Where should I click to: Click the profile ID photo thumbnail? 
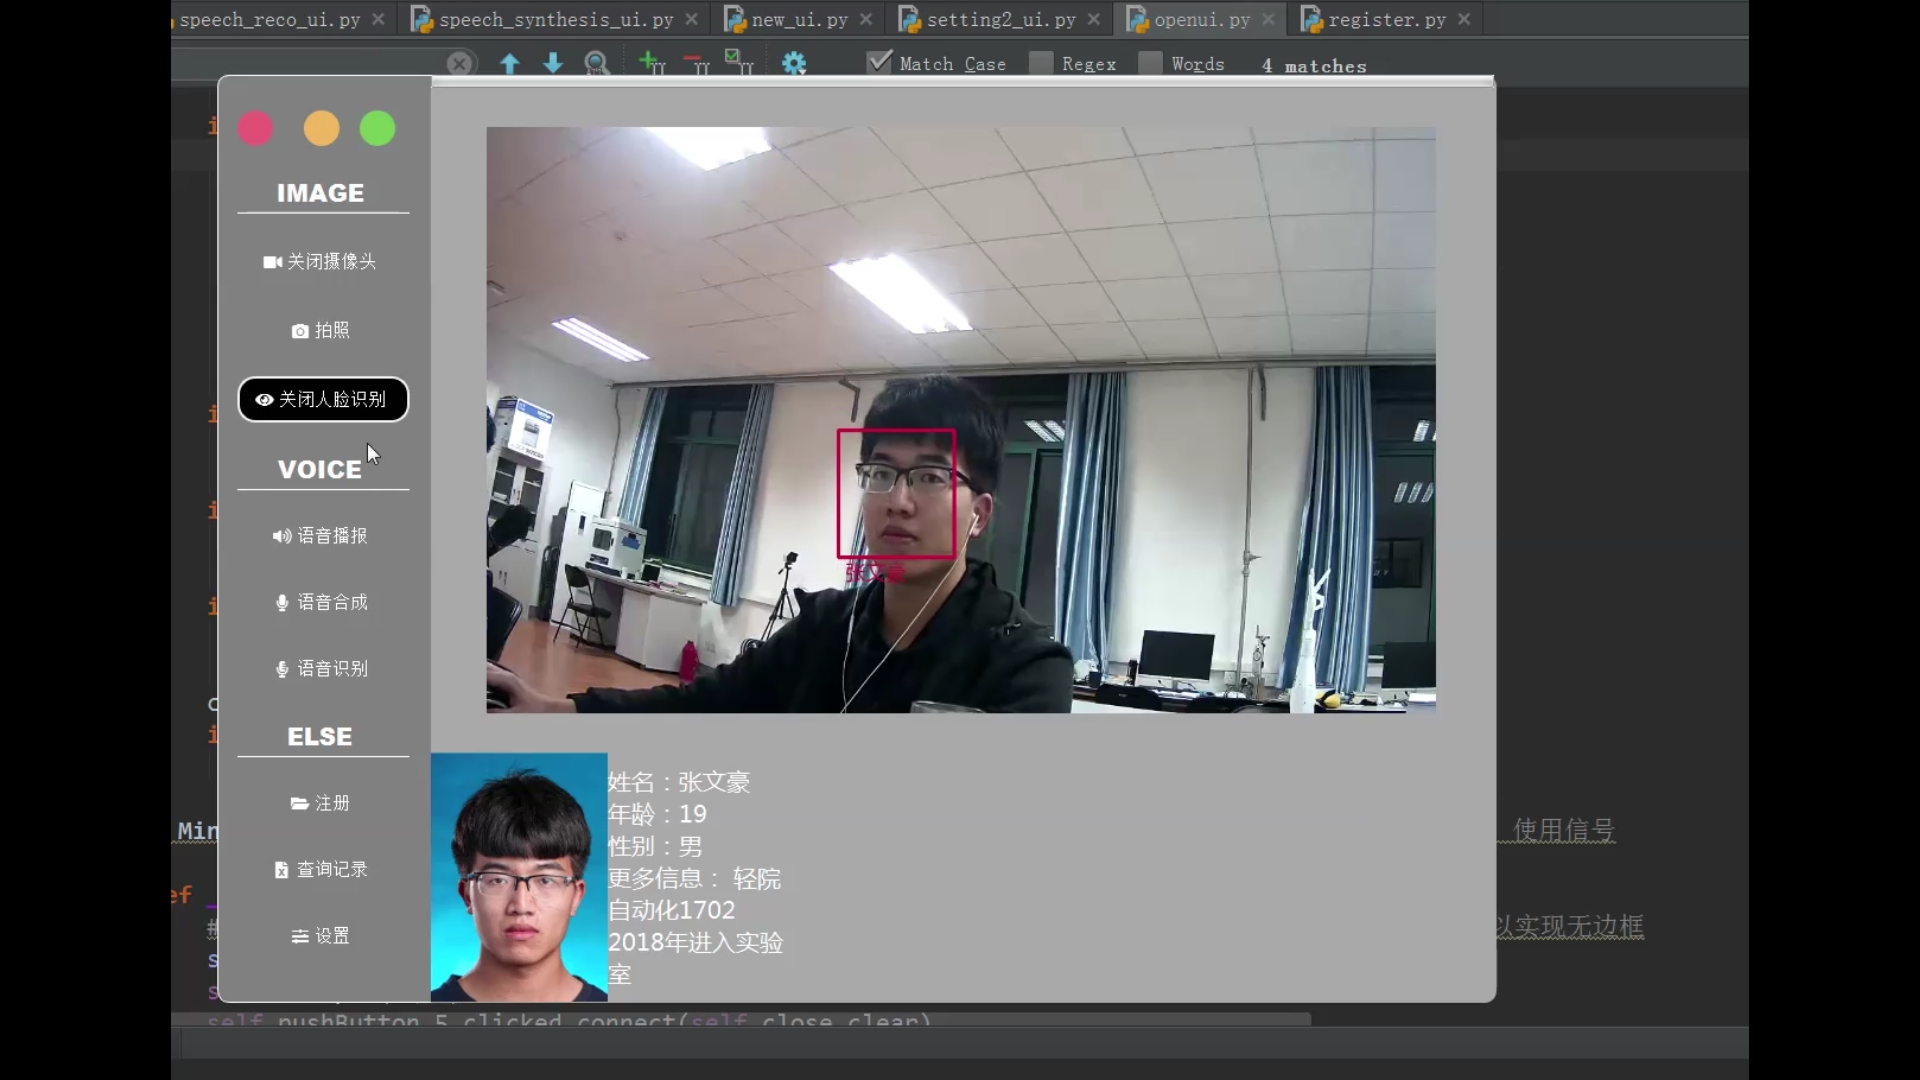519,877
